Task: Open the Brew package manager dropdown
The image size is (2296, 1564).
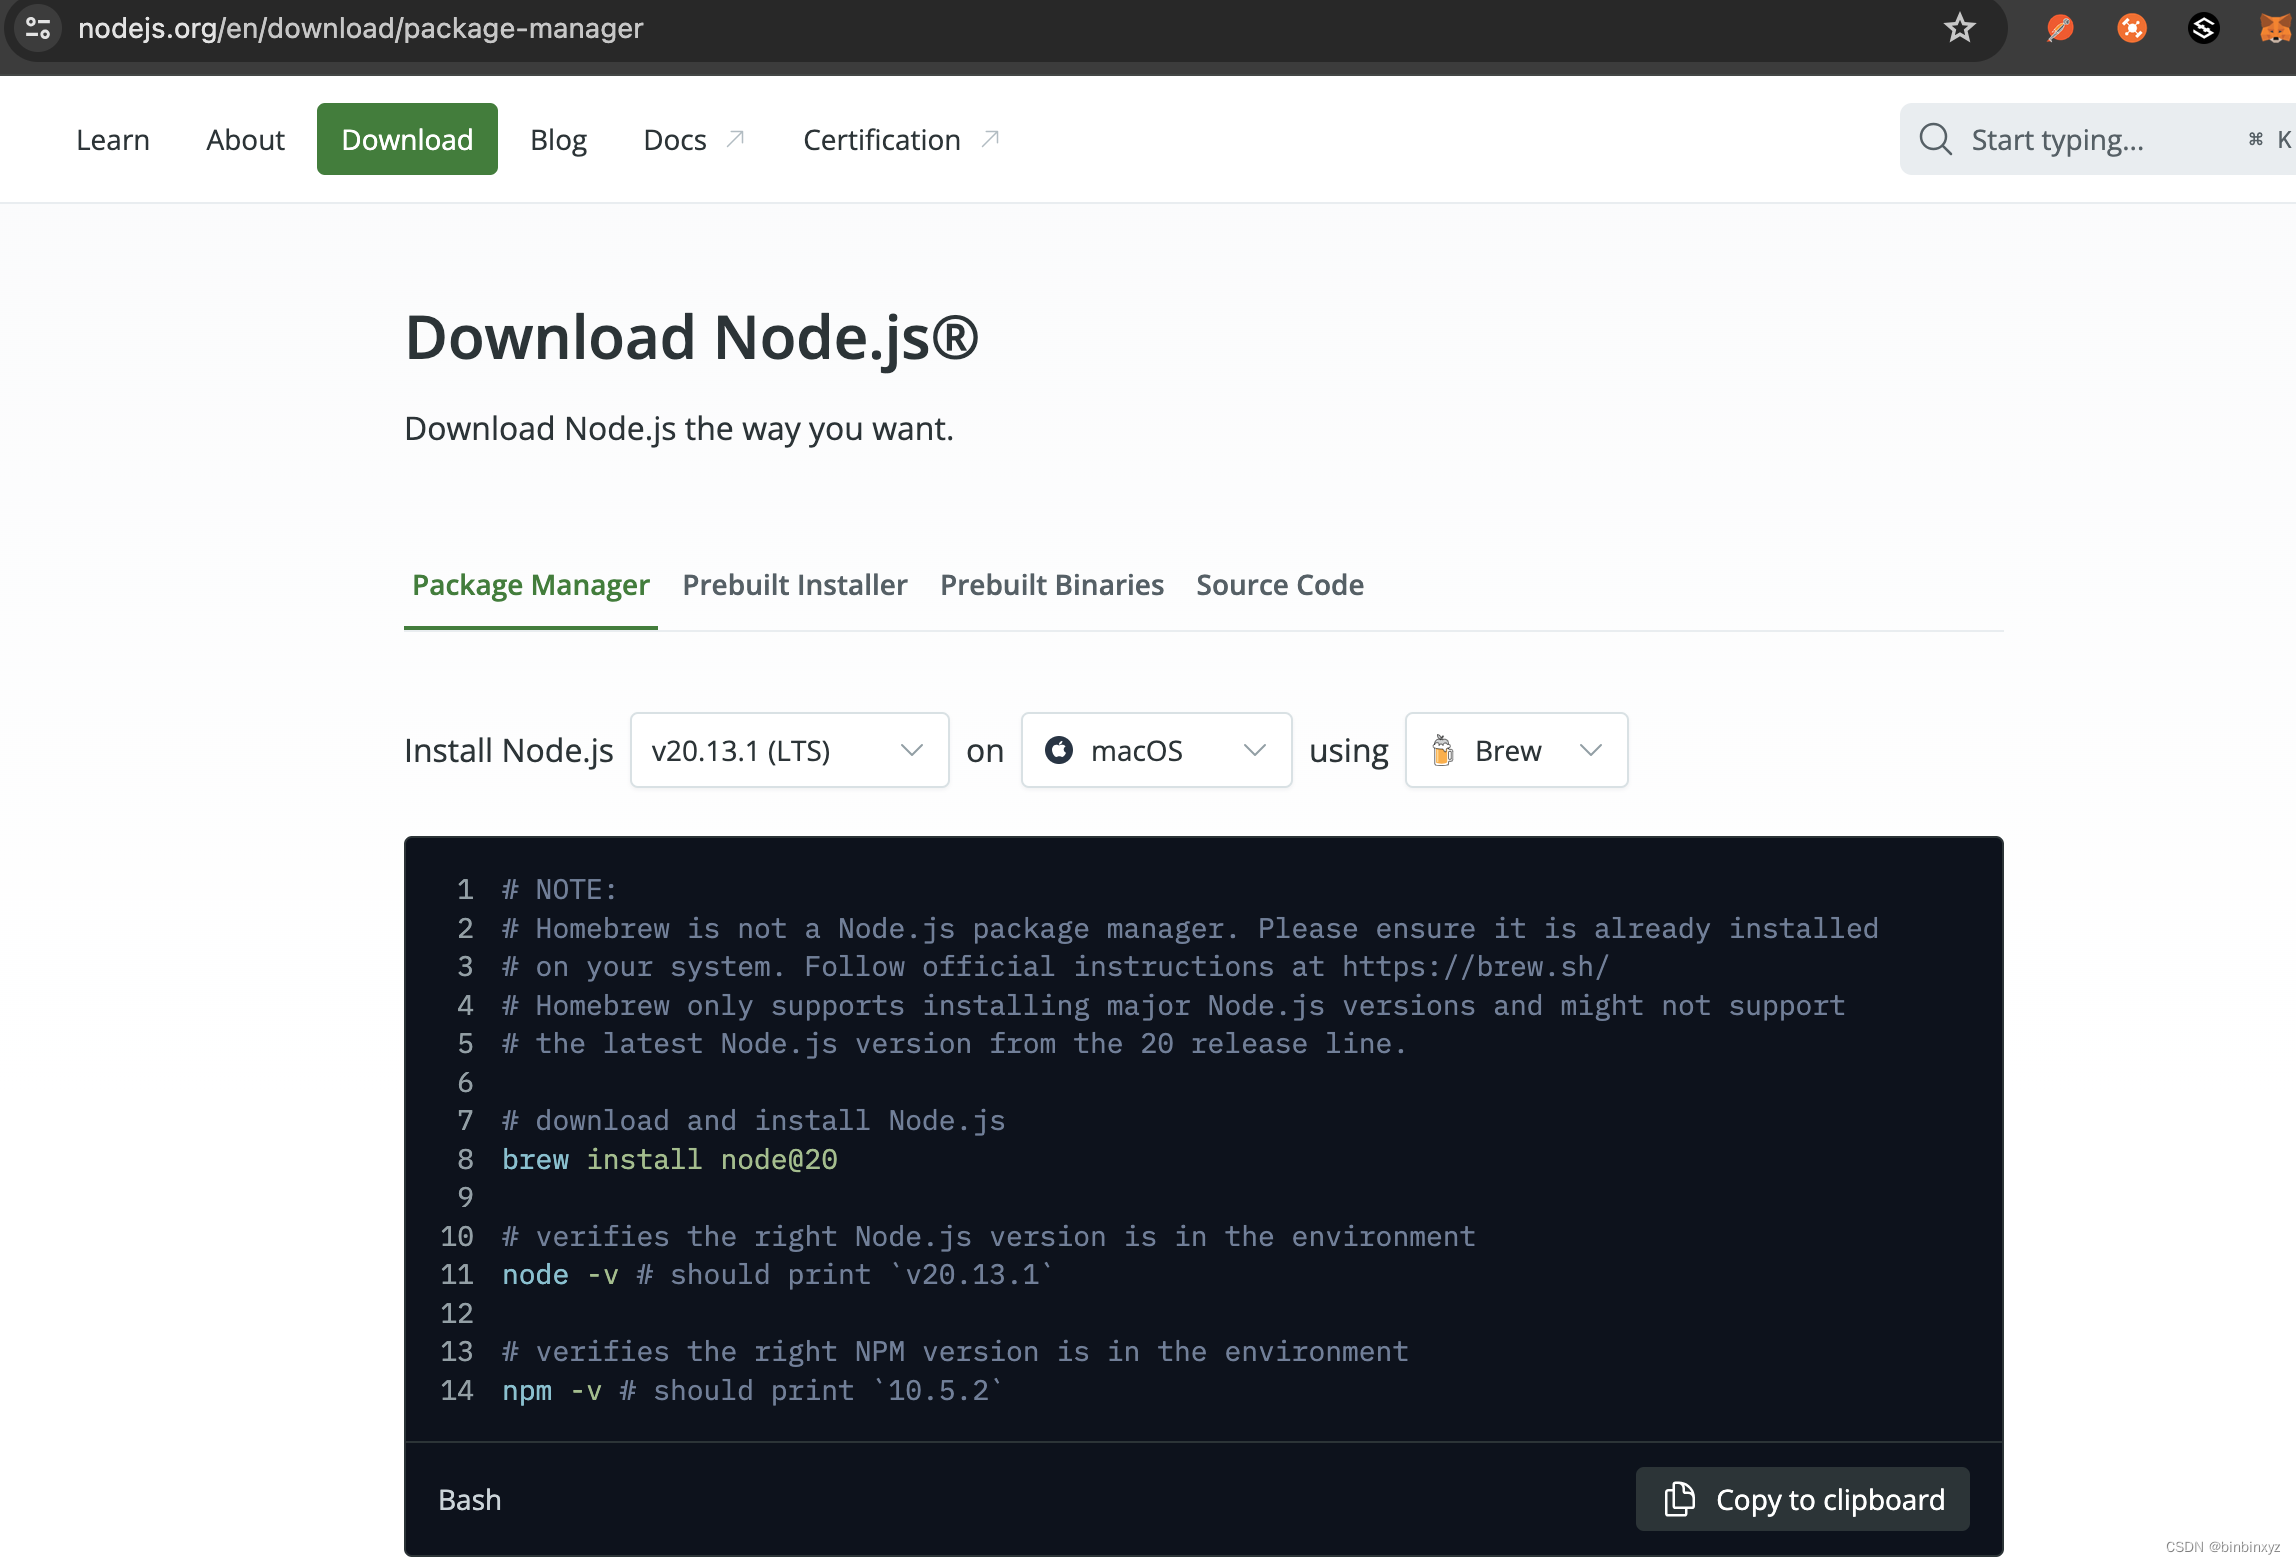Action: (1516, 750)
